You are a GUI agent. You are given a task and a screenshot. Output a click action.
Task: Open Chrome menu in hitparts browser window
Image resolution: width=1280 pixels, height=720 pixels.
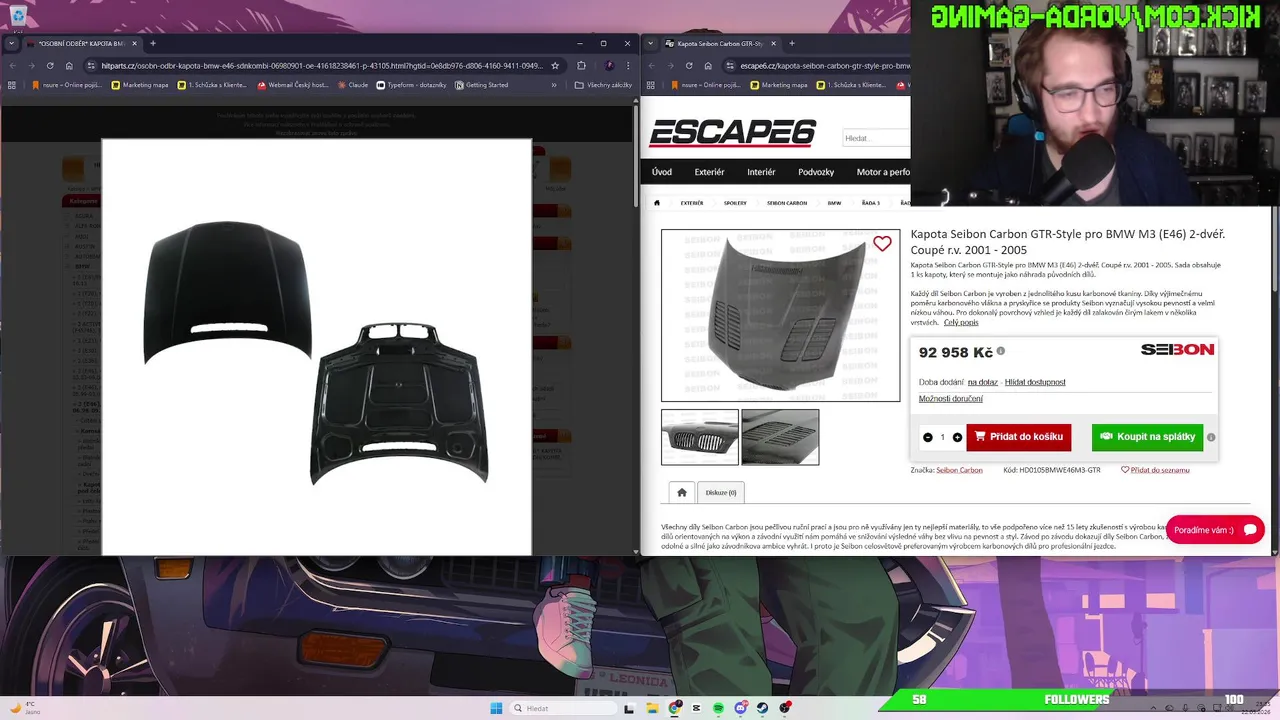click(628, 66)
